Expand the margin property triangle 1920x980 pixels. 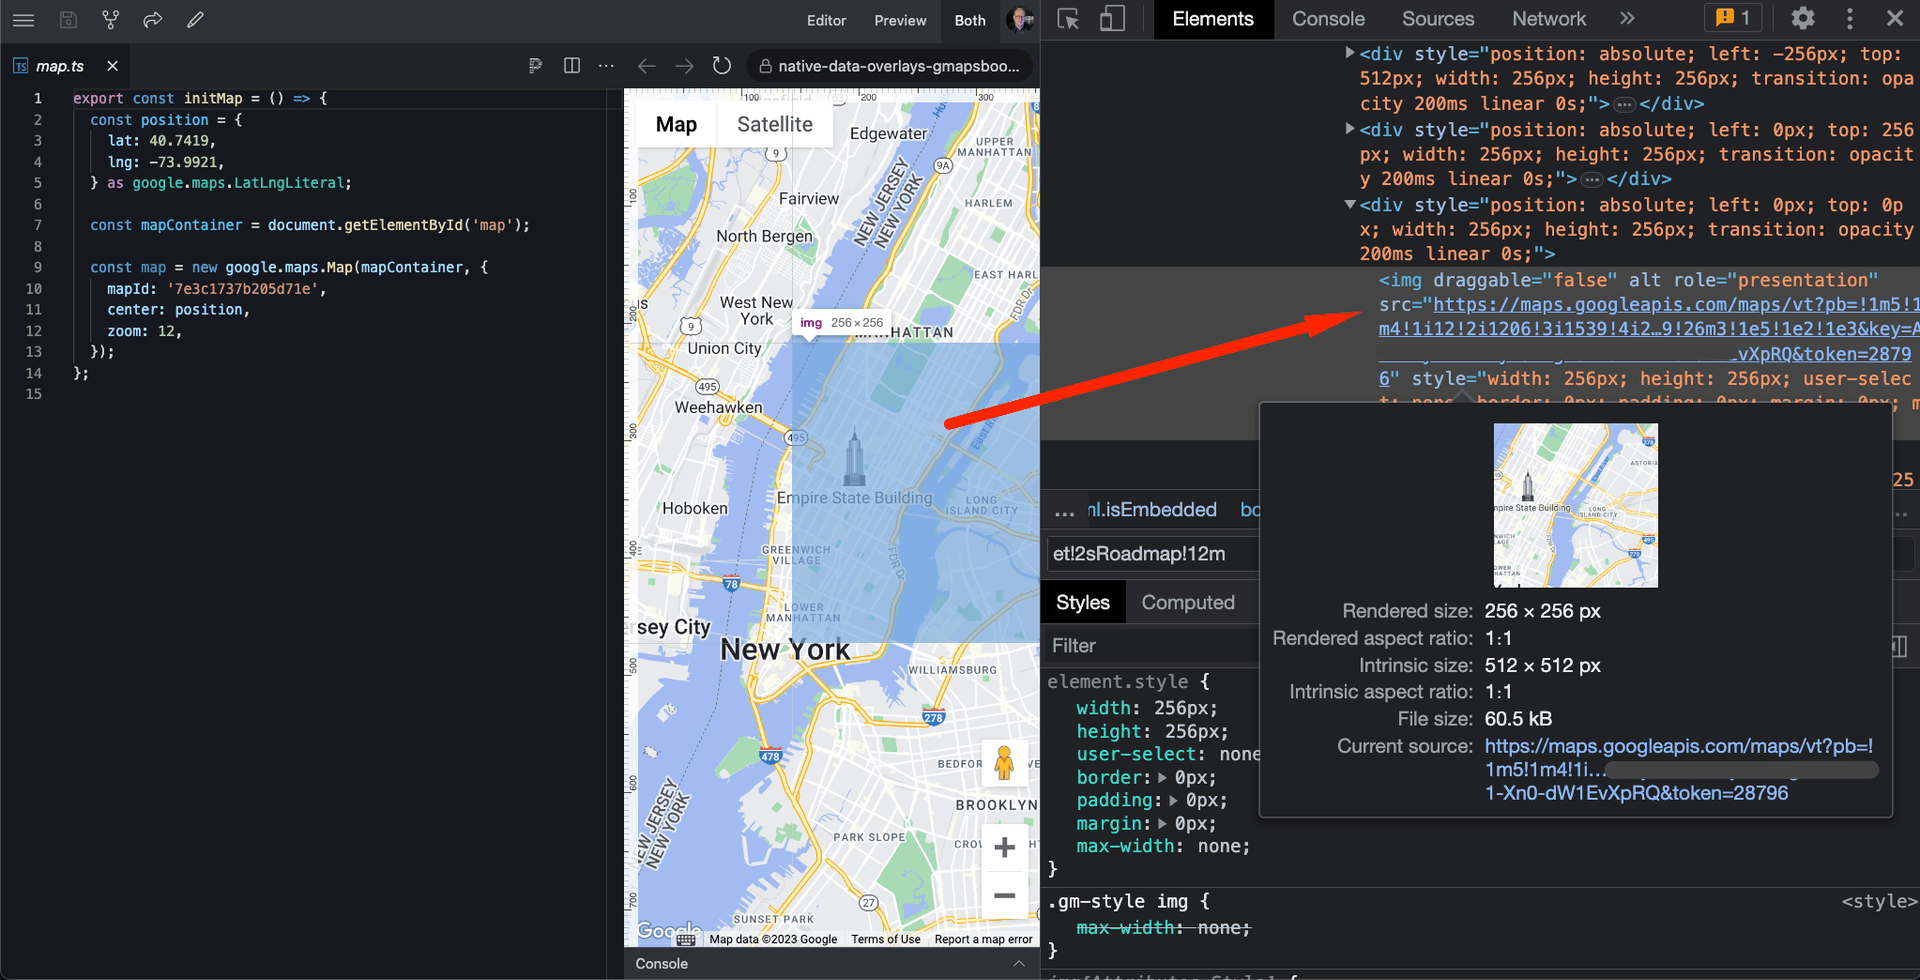point(1162,824)
